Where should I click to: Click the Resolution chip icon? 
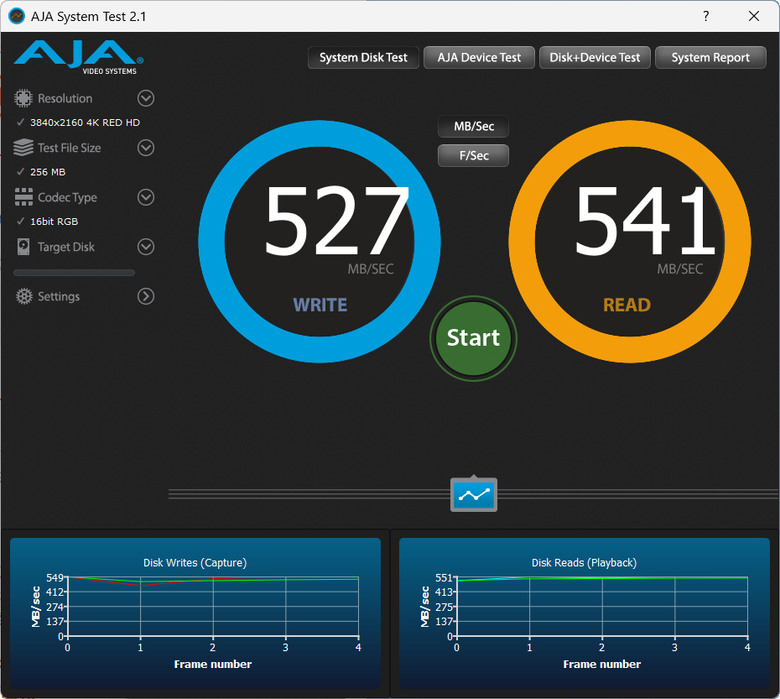(x=23, y=98)
